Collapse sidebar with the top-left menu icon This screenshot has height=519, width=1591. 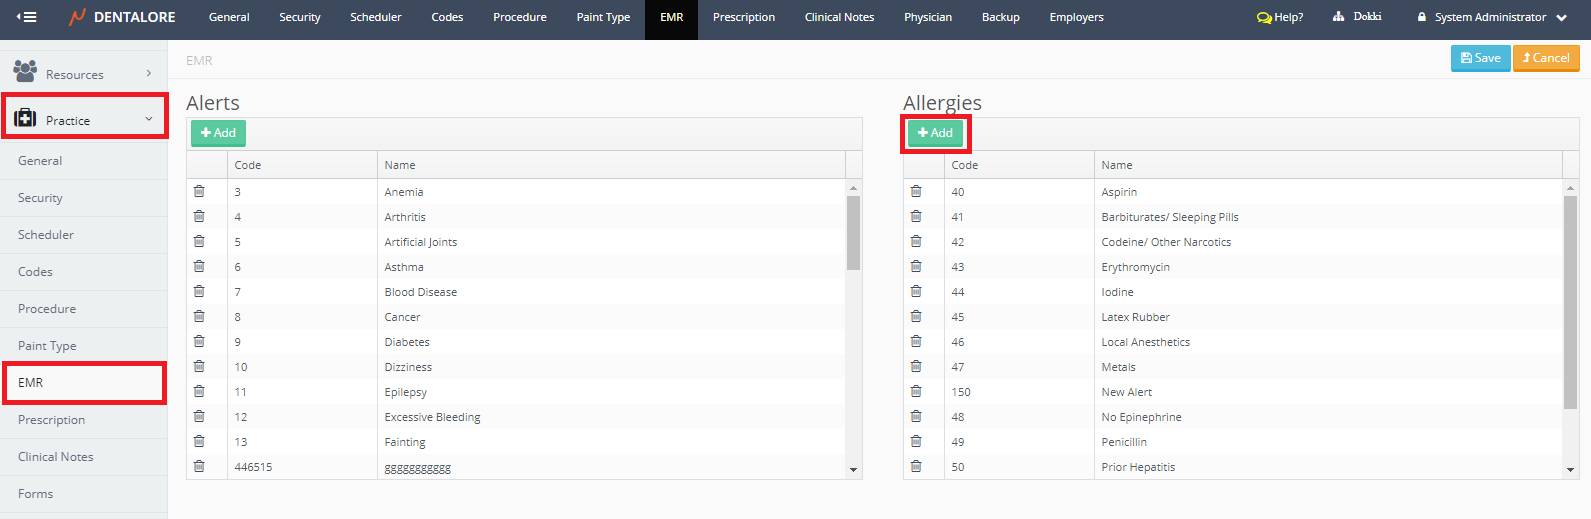27,17
